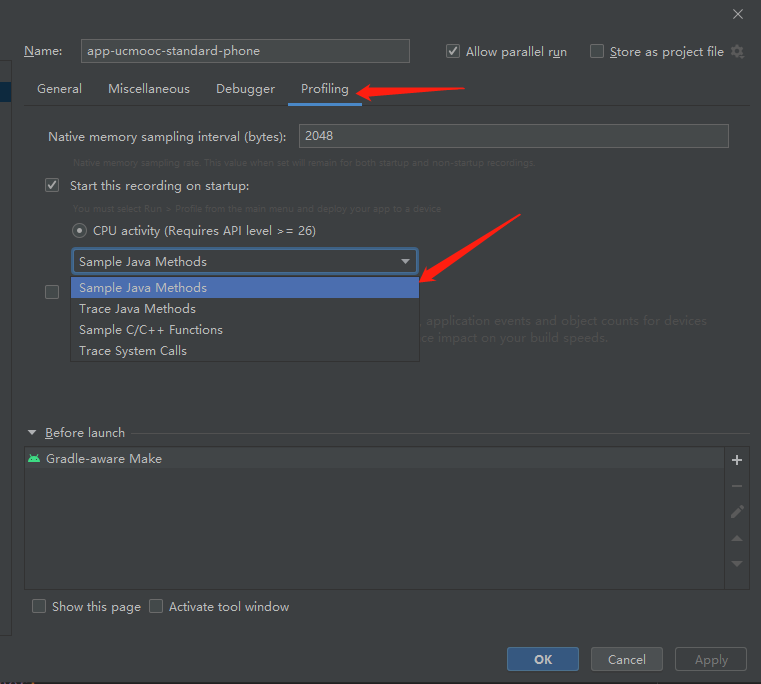
Task: Add a Before launch task with plus icon
Action: [737, 460]
